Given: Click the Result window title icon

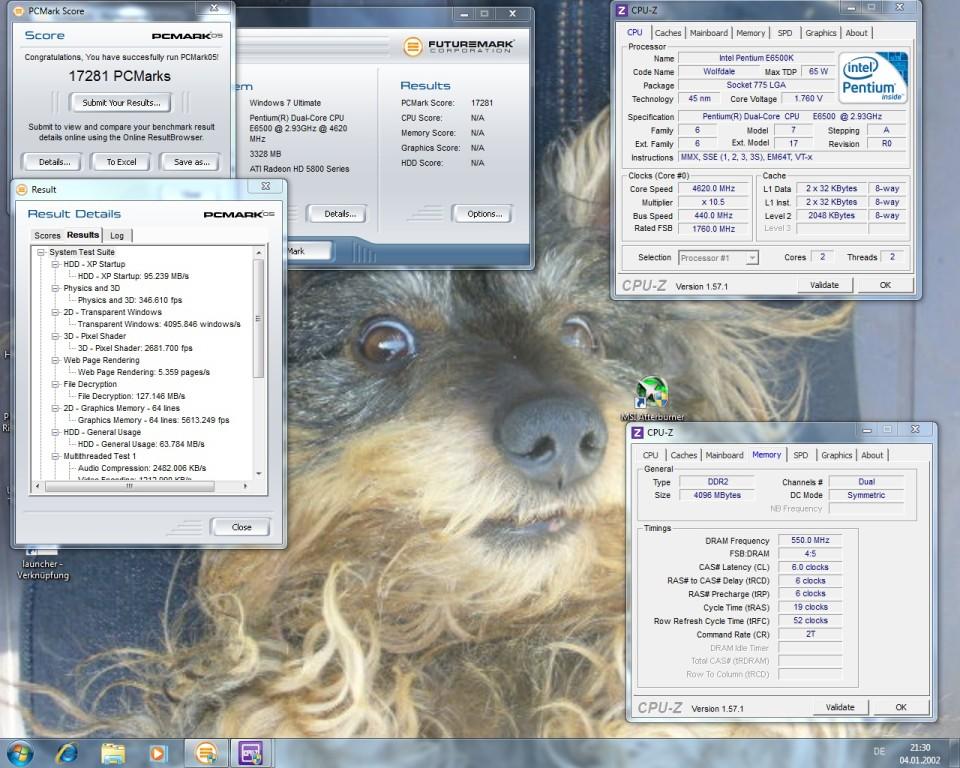Looking at the screenshot, I should click(22, 189).
